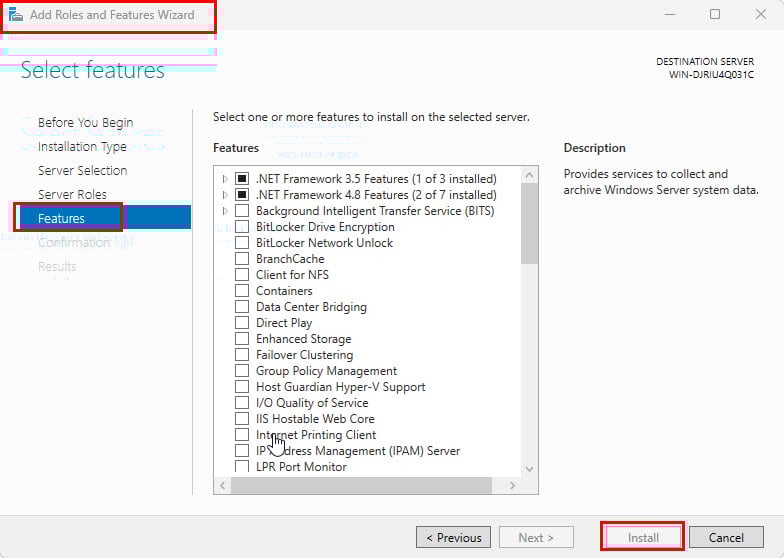Maximize the wizard window

pos(714,14)
